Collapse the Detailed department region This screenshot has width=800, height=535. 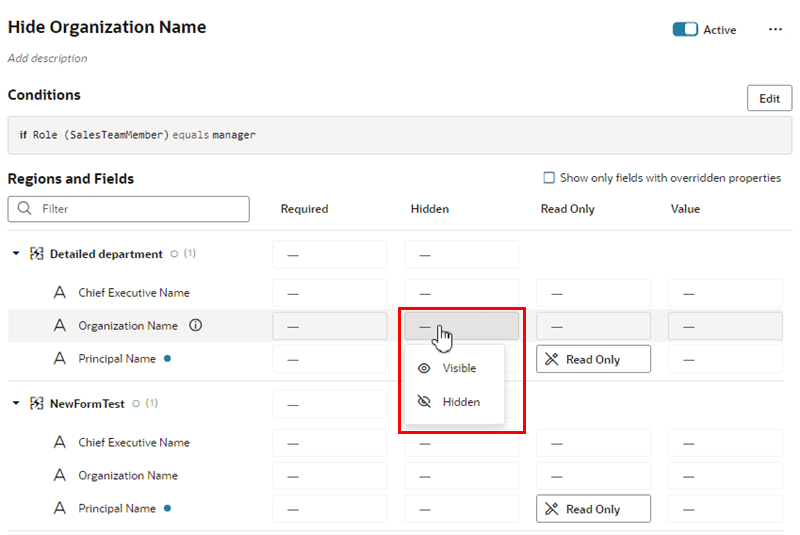(16, 253)
